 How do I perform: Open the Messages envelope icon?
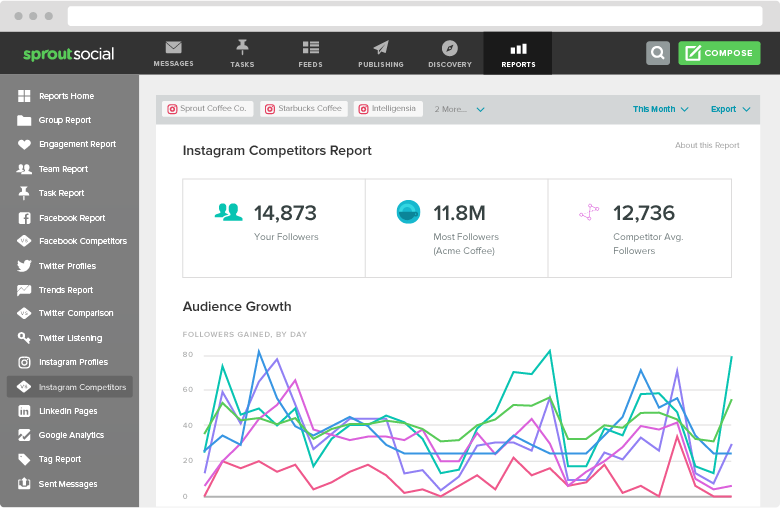click(x=173, y=47)
